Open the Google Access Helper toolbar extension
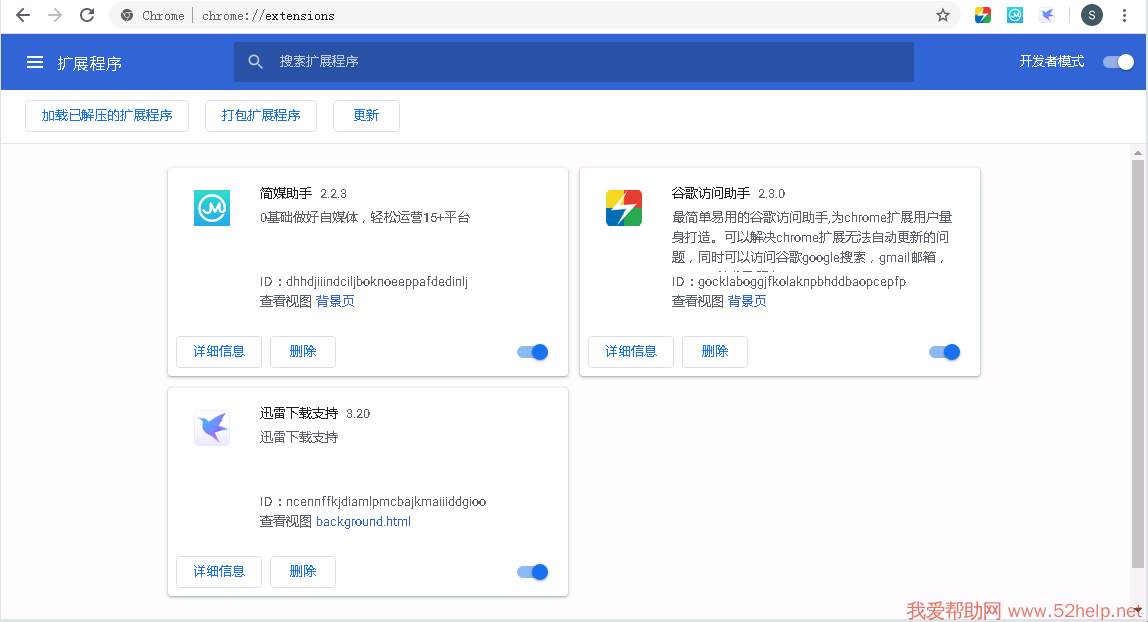This screenshot has height=622, width=1148. point(983,15)
